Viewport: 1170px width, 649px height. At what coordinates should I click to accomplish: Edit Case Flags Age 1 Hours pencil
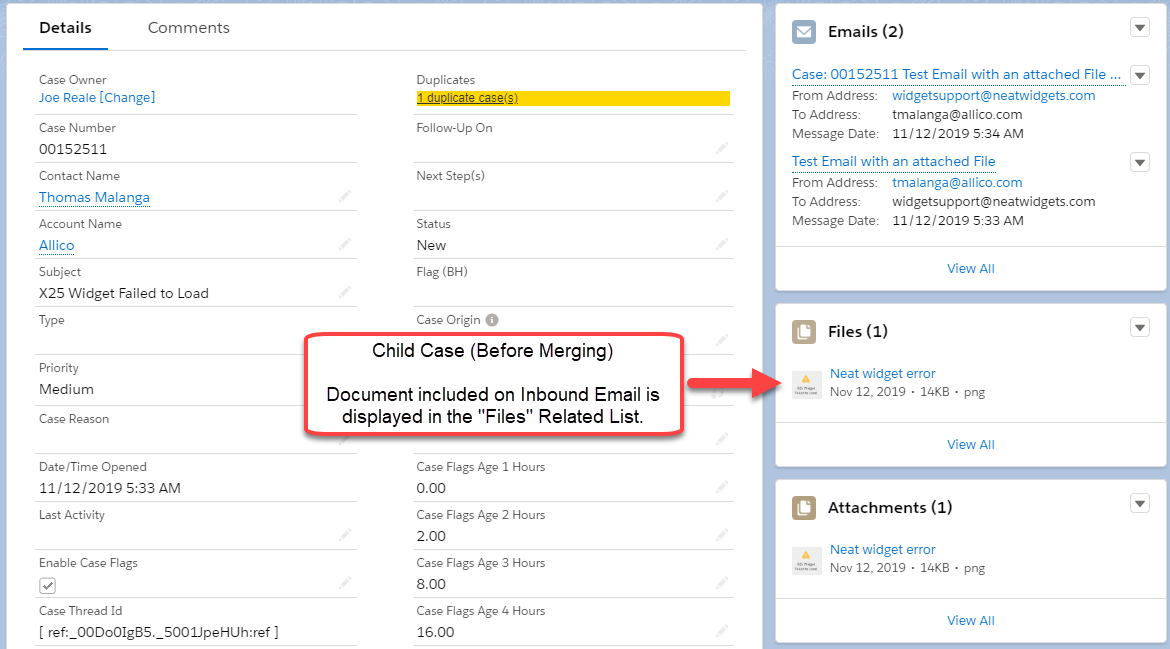[722, 487]
